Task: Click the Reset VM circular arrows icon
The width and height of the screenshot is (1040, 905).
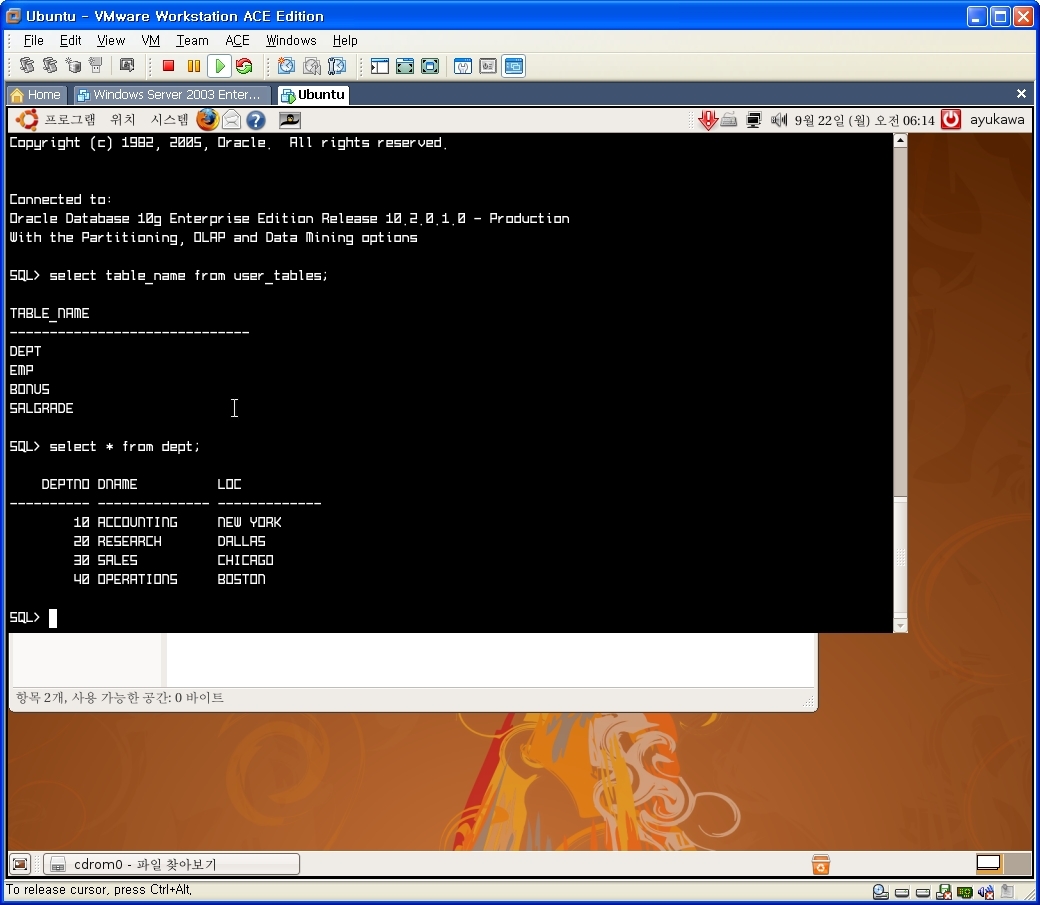Action: [244, 66]
